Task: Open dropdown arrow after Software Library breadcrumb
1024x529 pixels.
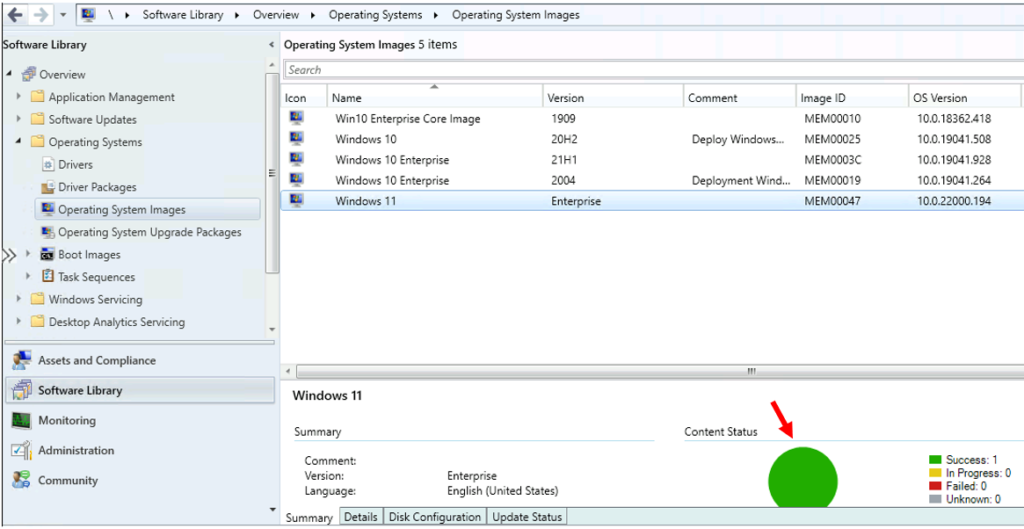Action: click(x=239, y=15)
